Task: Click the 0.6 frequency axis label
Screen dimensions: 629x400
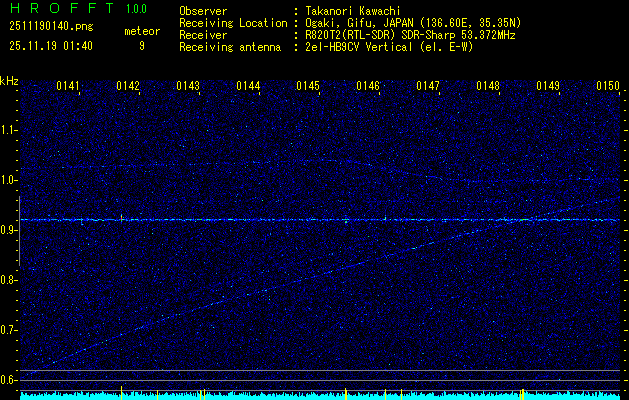Action: point(9,379)
